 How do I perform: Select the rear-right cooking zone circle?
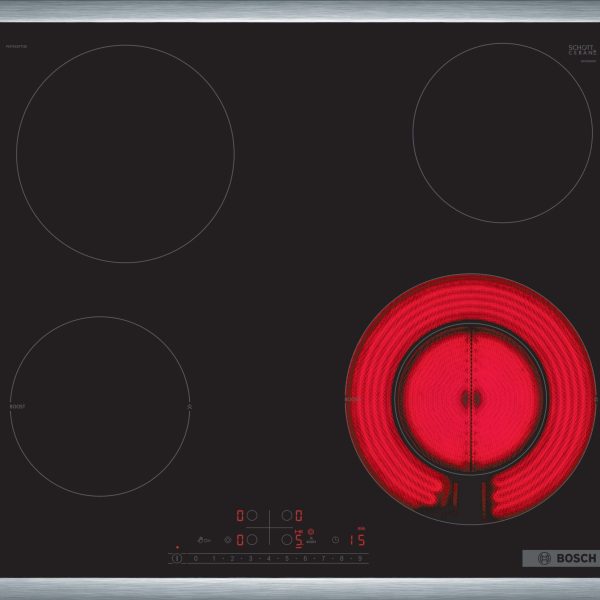point(287,515)
